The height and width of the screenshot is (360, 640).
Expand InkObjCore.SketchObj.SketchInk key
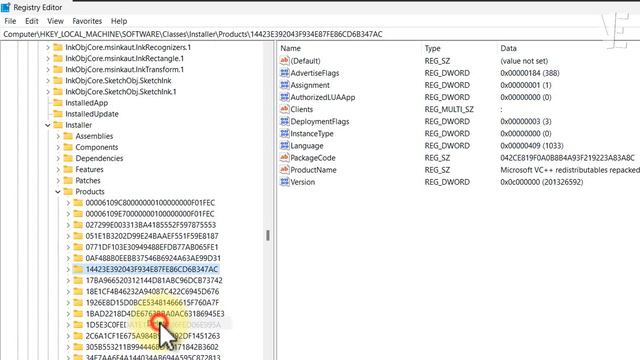pyautogui.click(x=48, y=81)
